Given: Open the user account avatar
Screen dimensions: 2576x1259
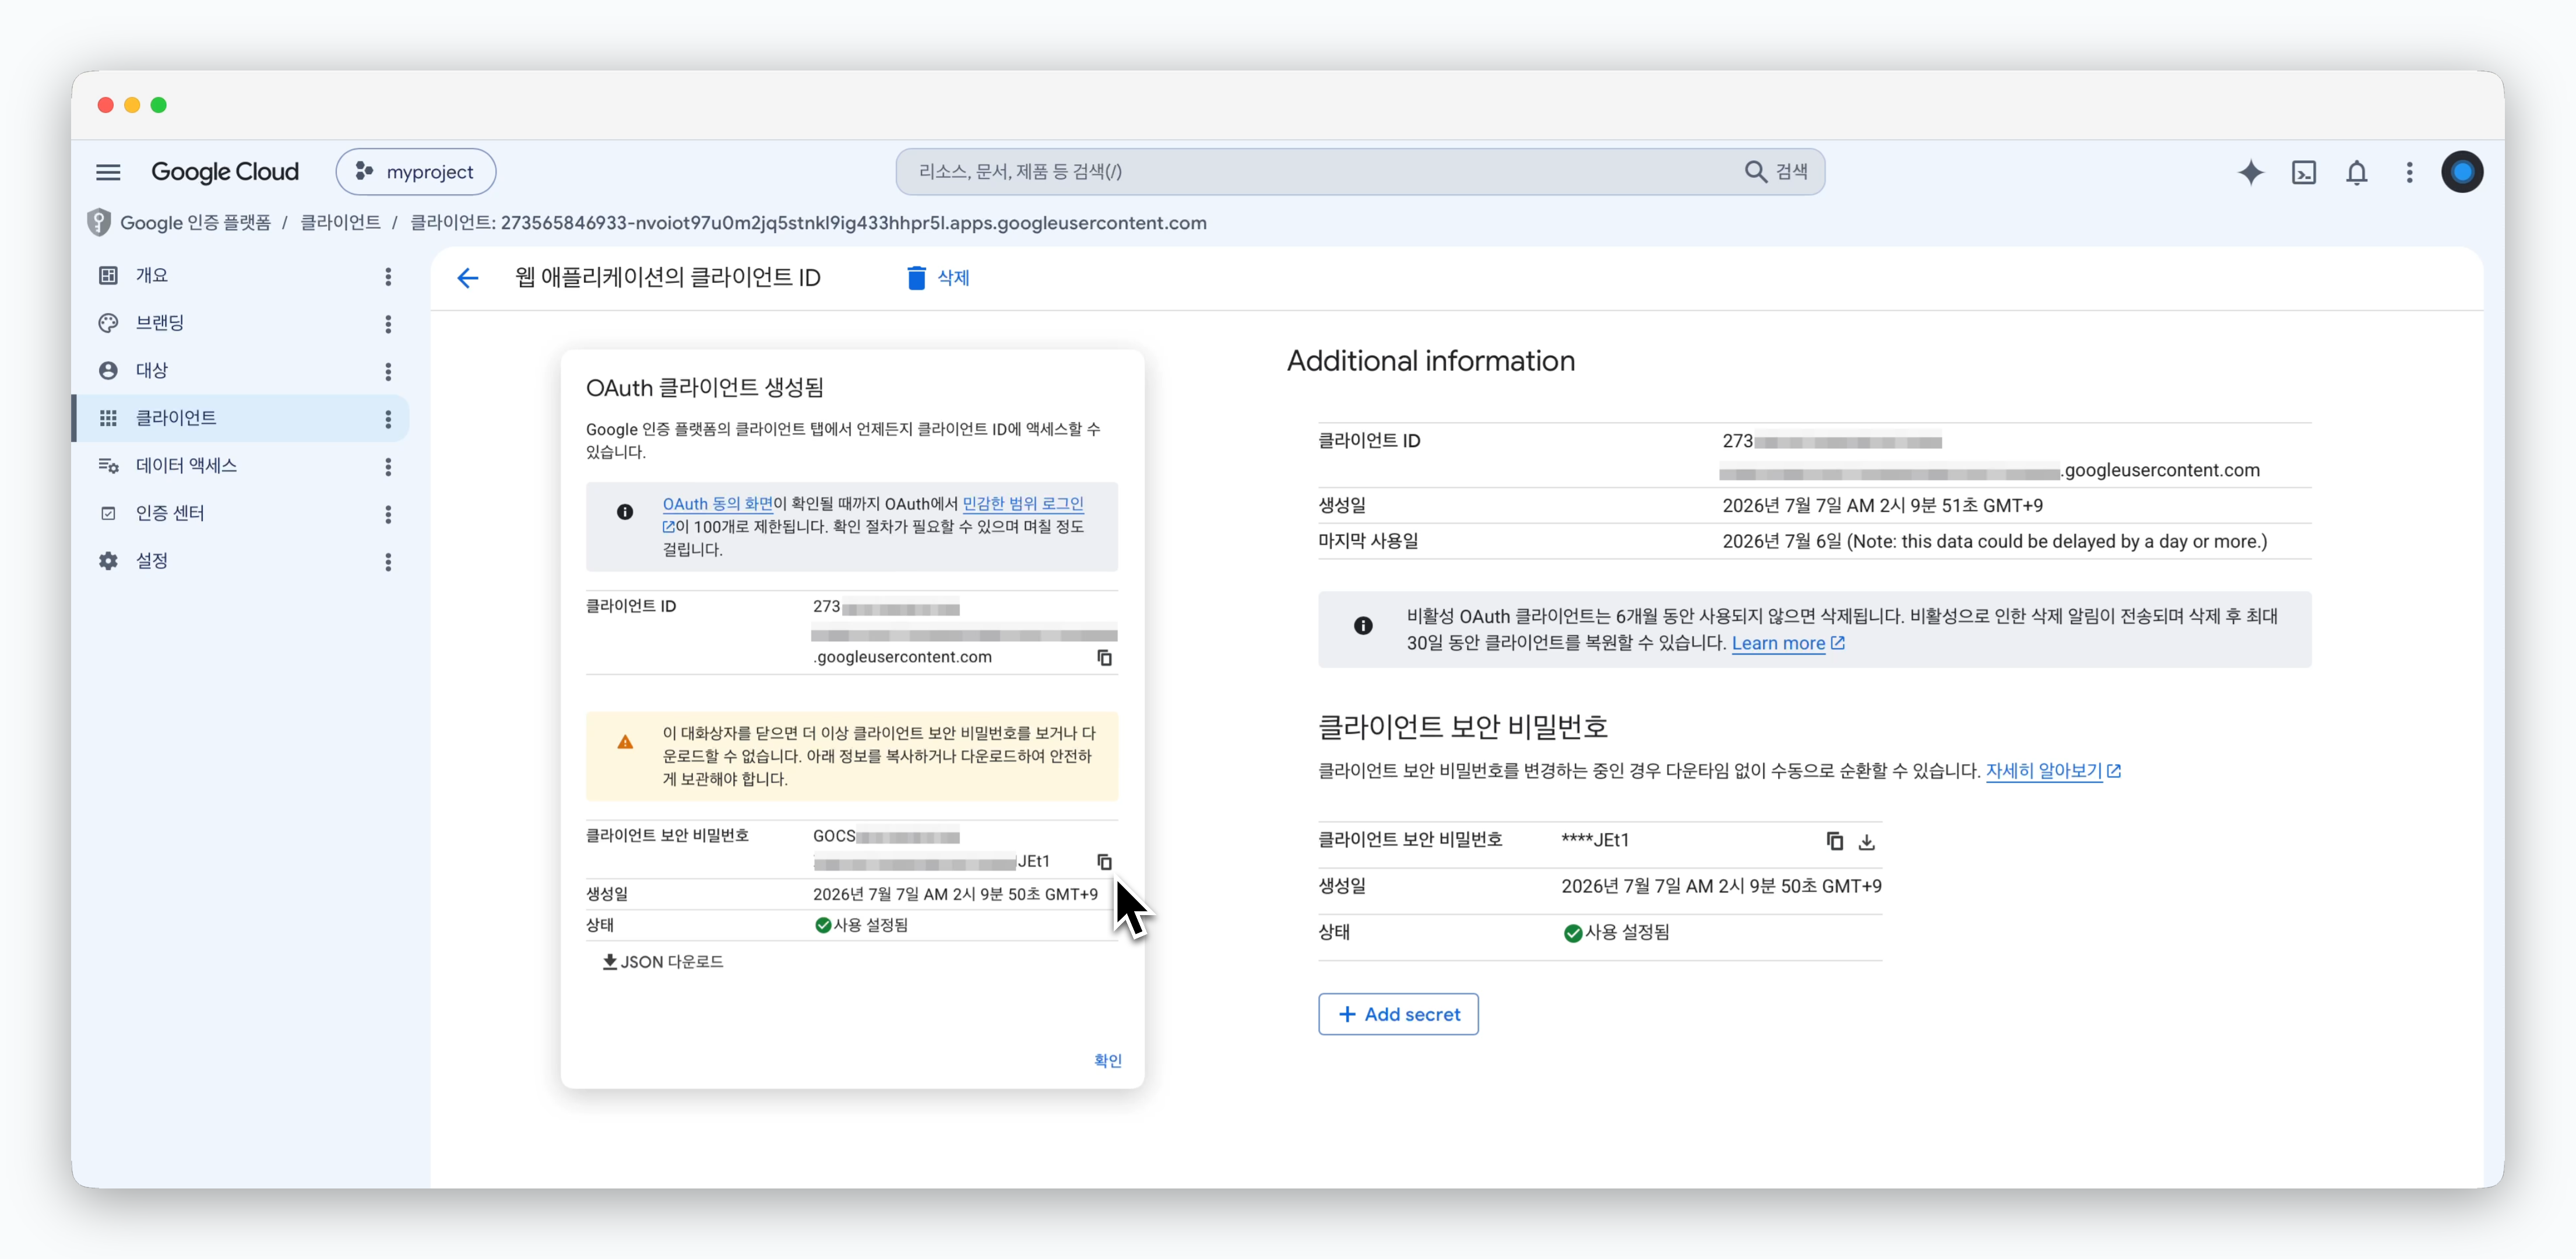Looking at the screenshot, I should [2462, 172].
